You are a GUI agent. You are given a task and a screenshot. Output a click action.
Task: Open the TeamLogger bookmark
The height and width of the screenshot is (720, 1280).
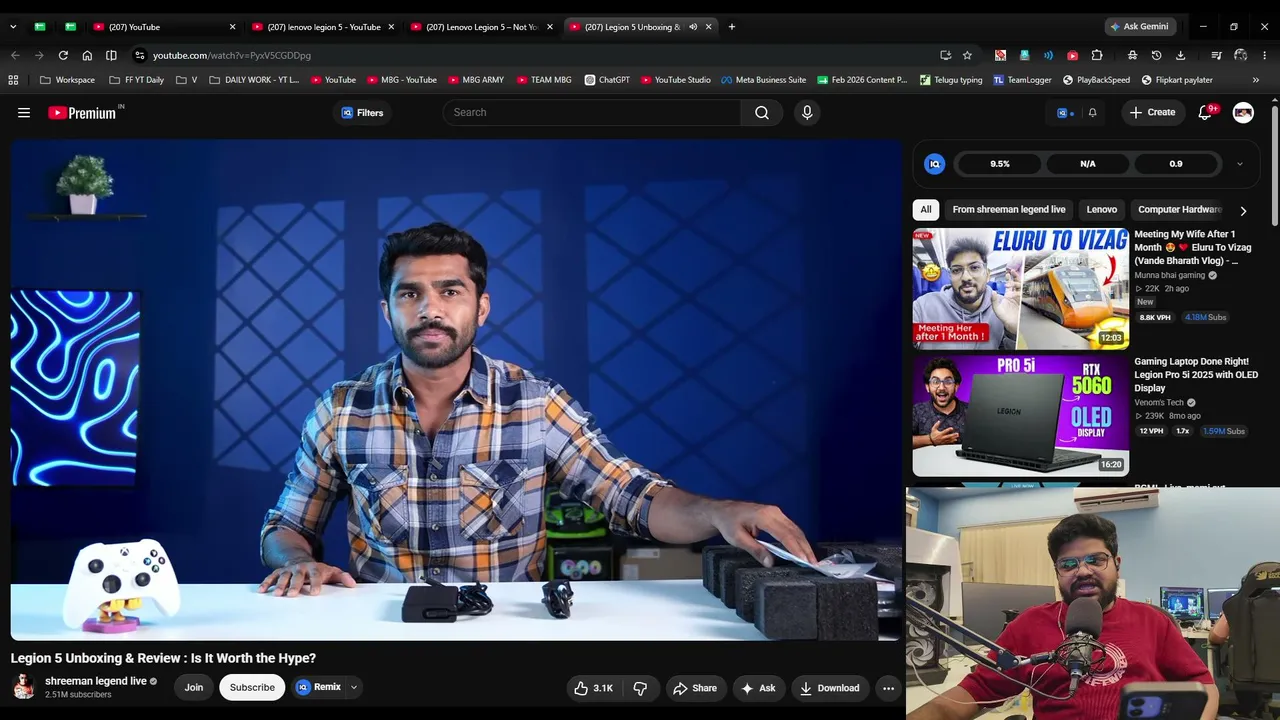[x=1022, y=80]
